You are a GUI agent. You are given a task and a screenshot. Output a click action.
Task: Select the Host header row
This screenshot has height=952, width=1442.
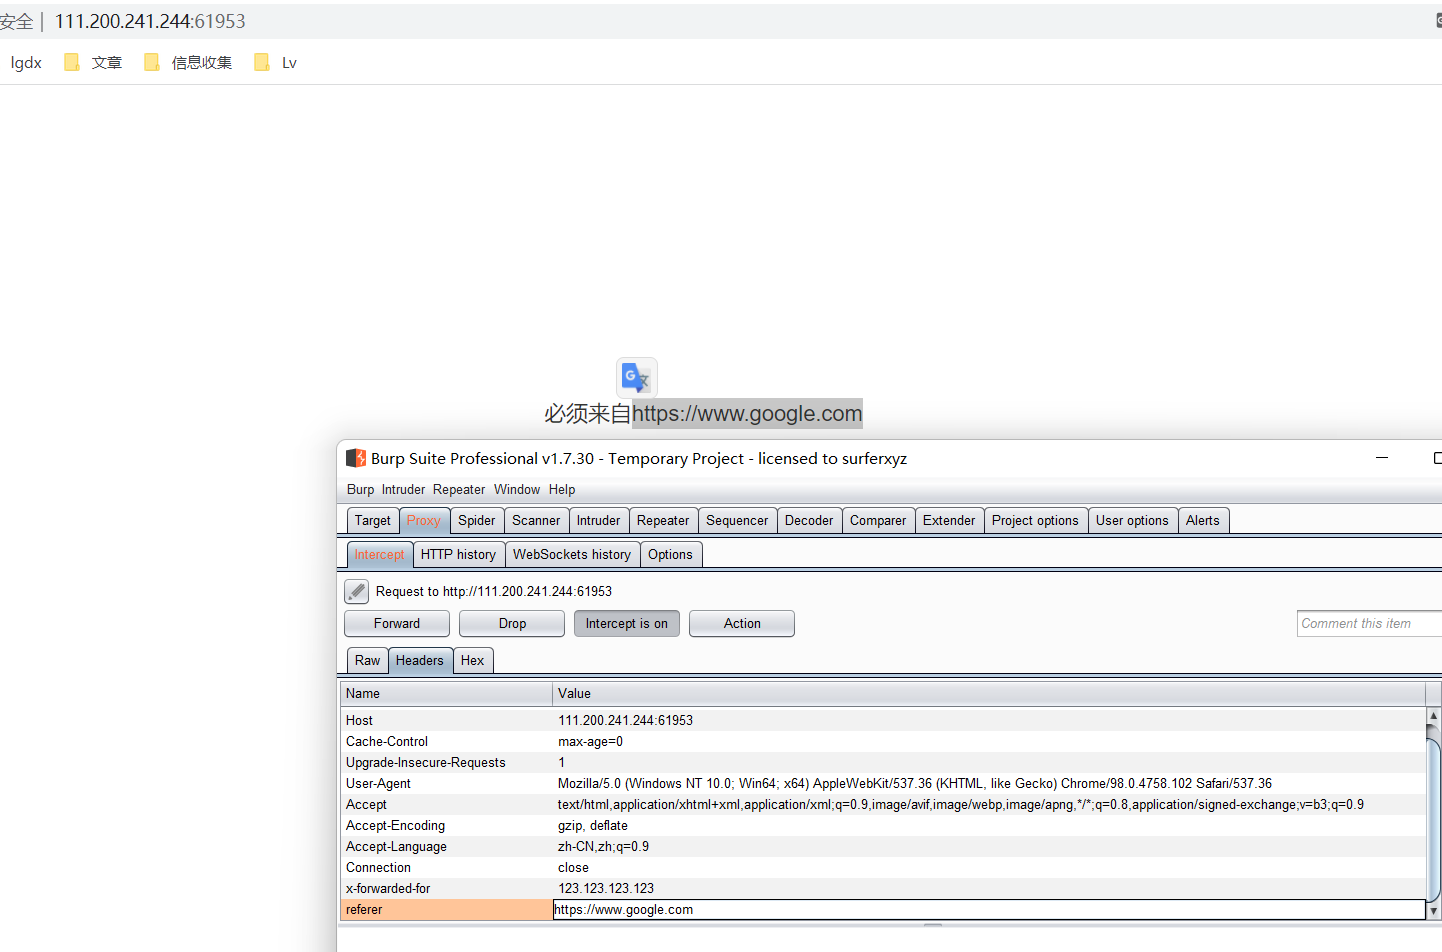(883, 720)
